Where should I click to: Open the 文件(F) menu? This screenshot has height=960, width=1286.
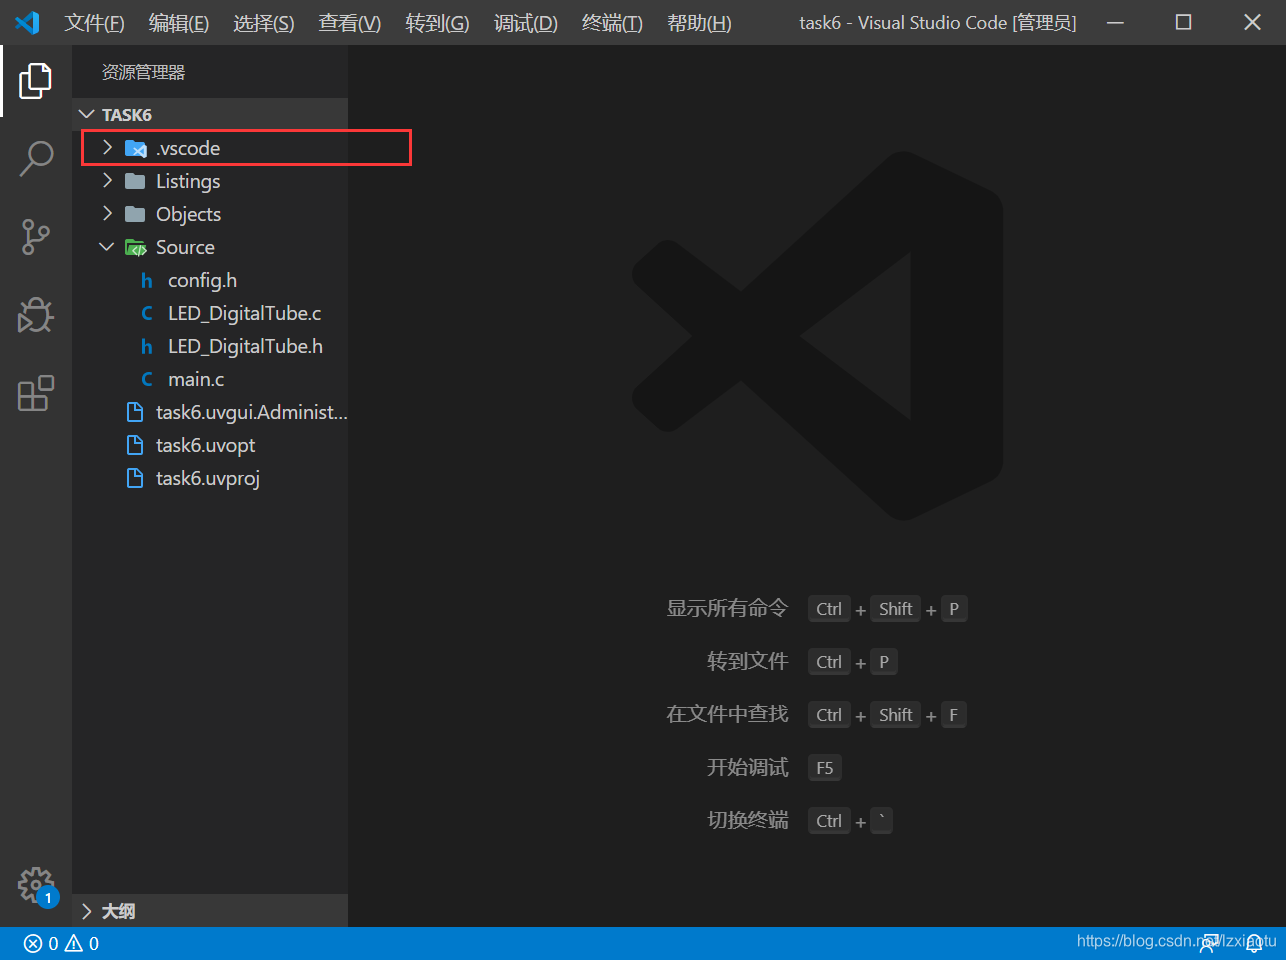click(x=94, y=22)
